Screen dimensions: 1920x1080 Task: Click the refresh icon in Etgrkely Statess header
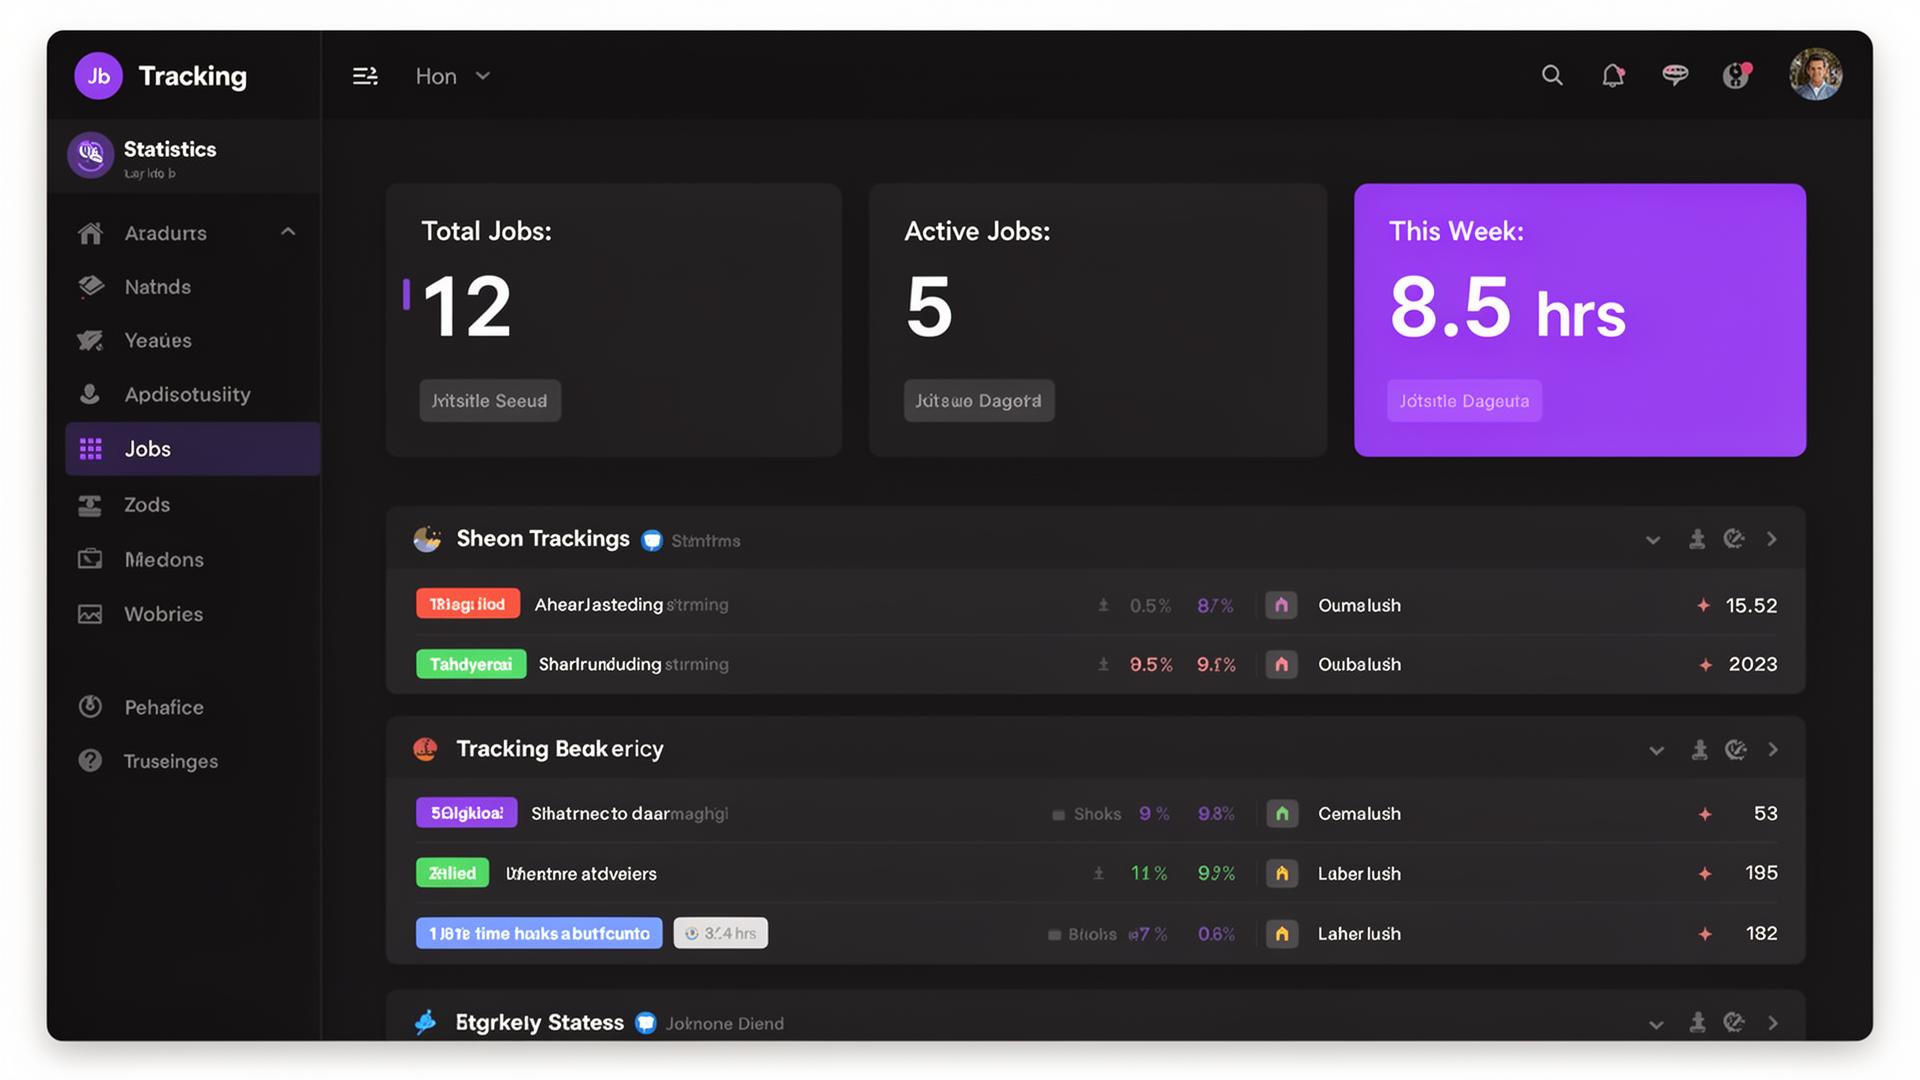[1734, 1022]
